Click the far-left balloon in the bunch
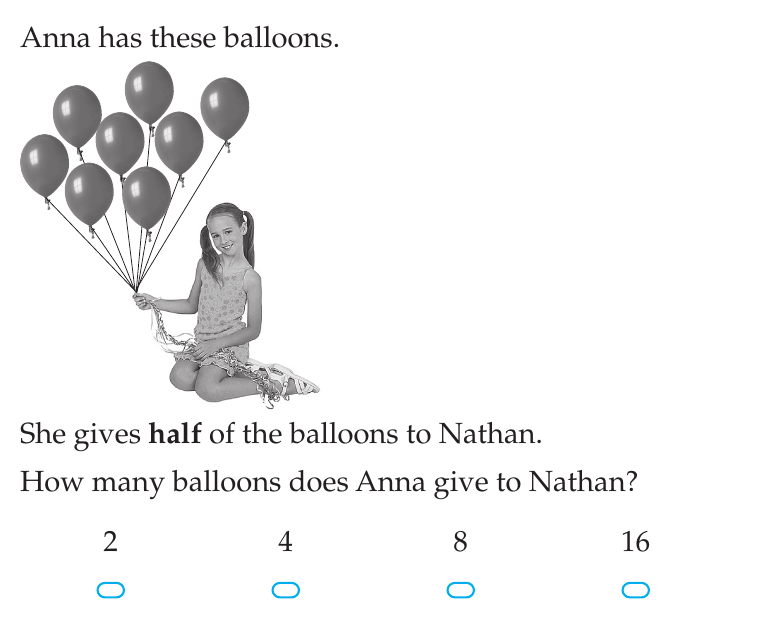 (44, 166)
